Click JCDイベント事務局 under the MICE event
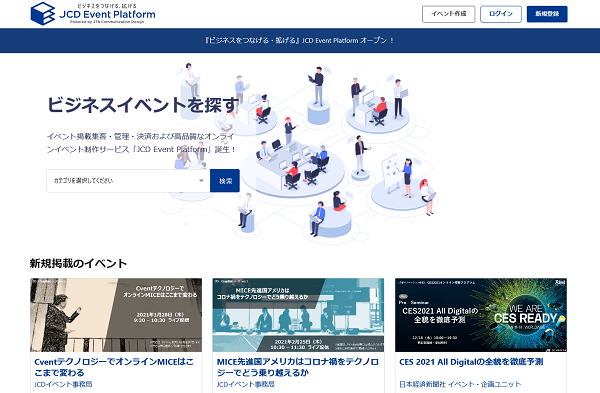This screenshot has width=600, height=393. click(x=246, y=384)
